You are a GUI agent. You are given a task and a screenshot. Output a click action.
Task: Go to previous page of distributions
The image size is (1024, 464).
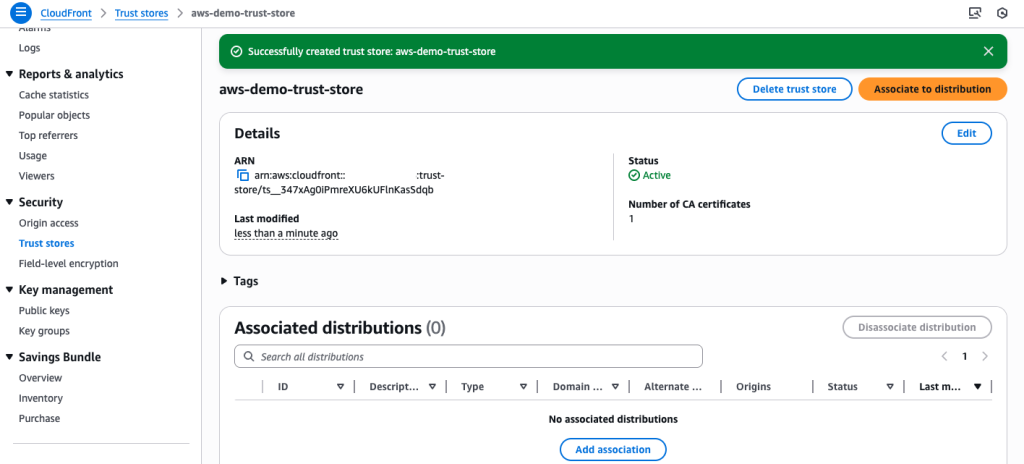[944, 356]
